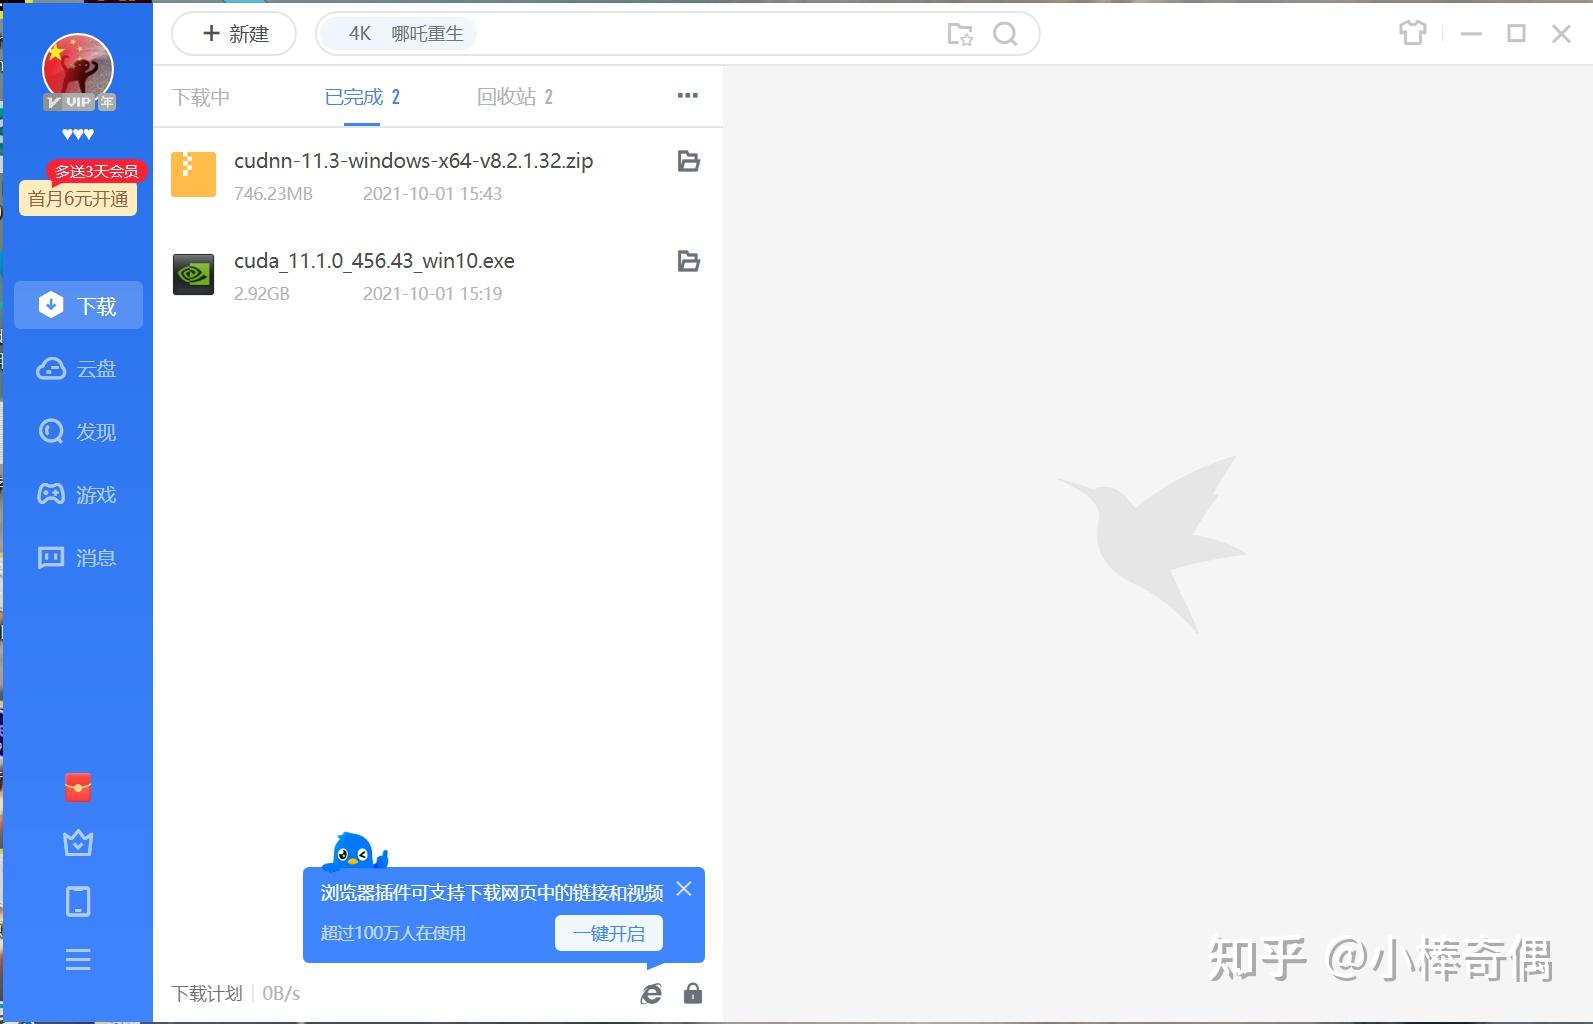
Task: Open folder for the cudnn zip file
Action: [x=688, y=161]
